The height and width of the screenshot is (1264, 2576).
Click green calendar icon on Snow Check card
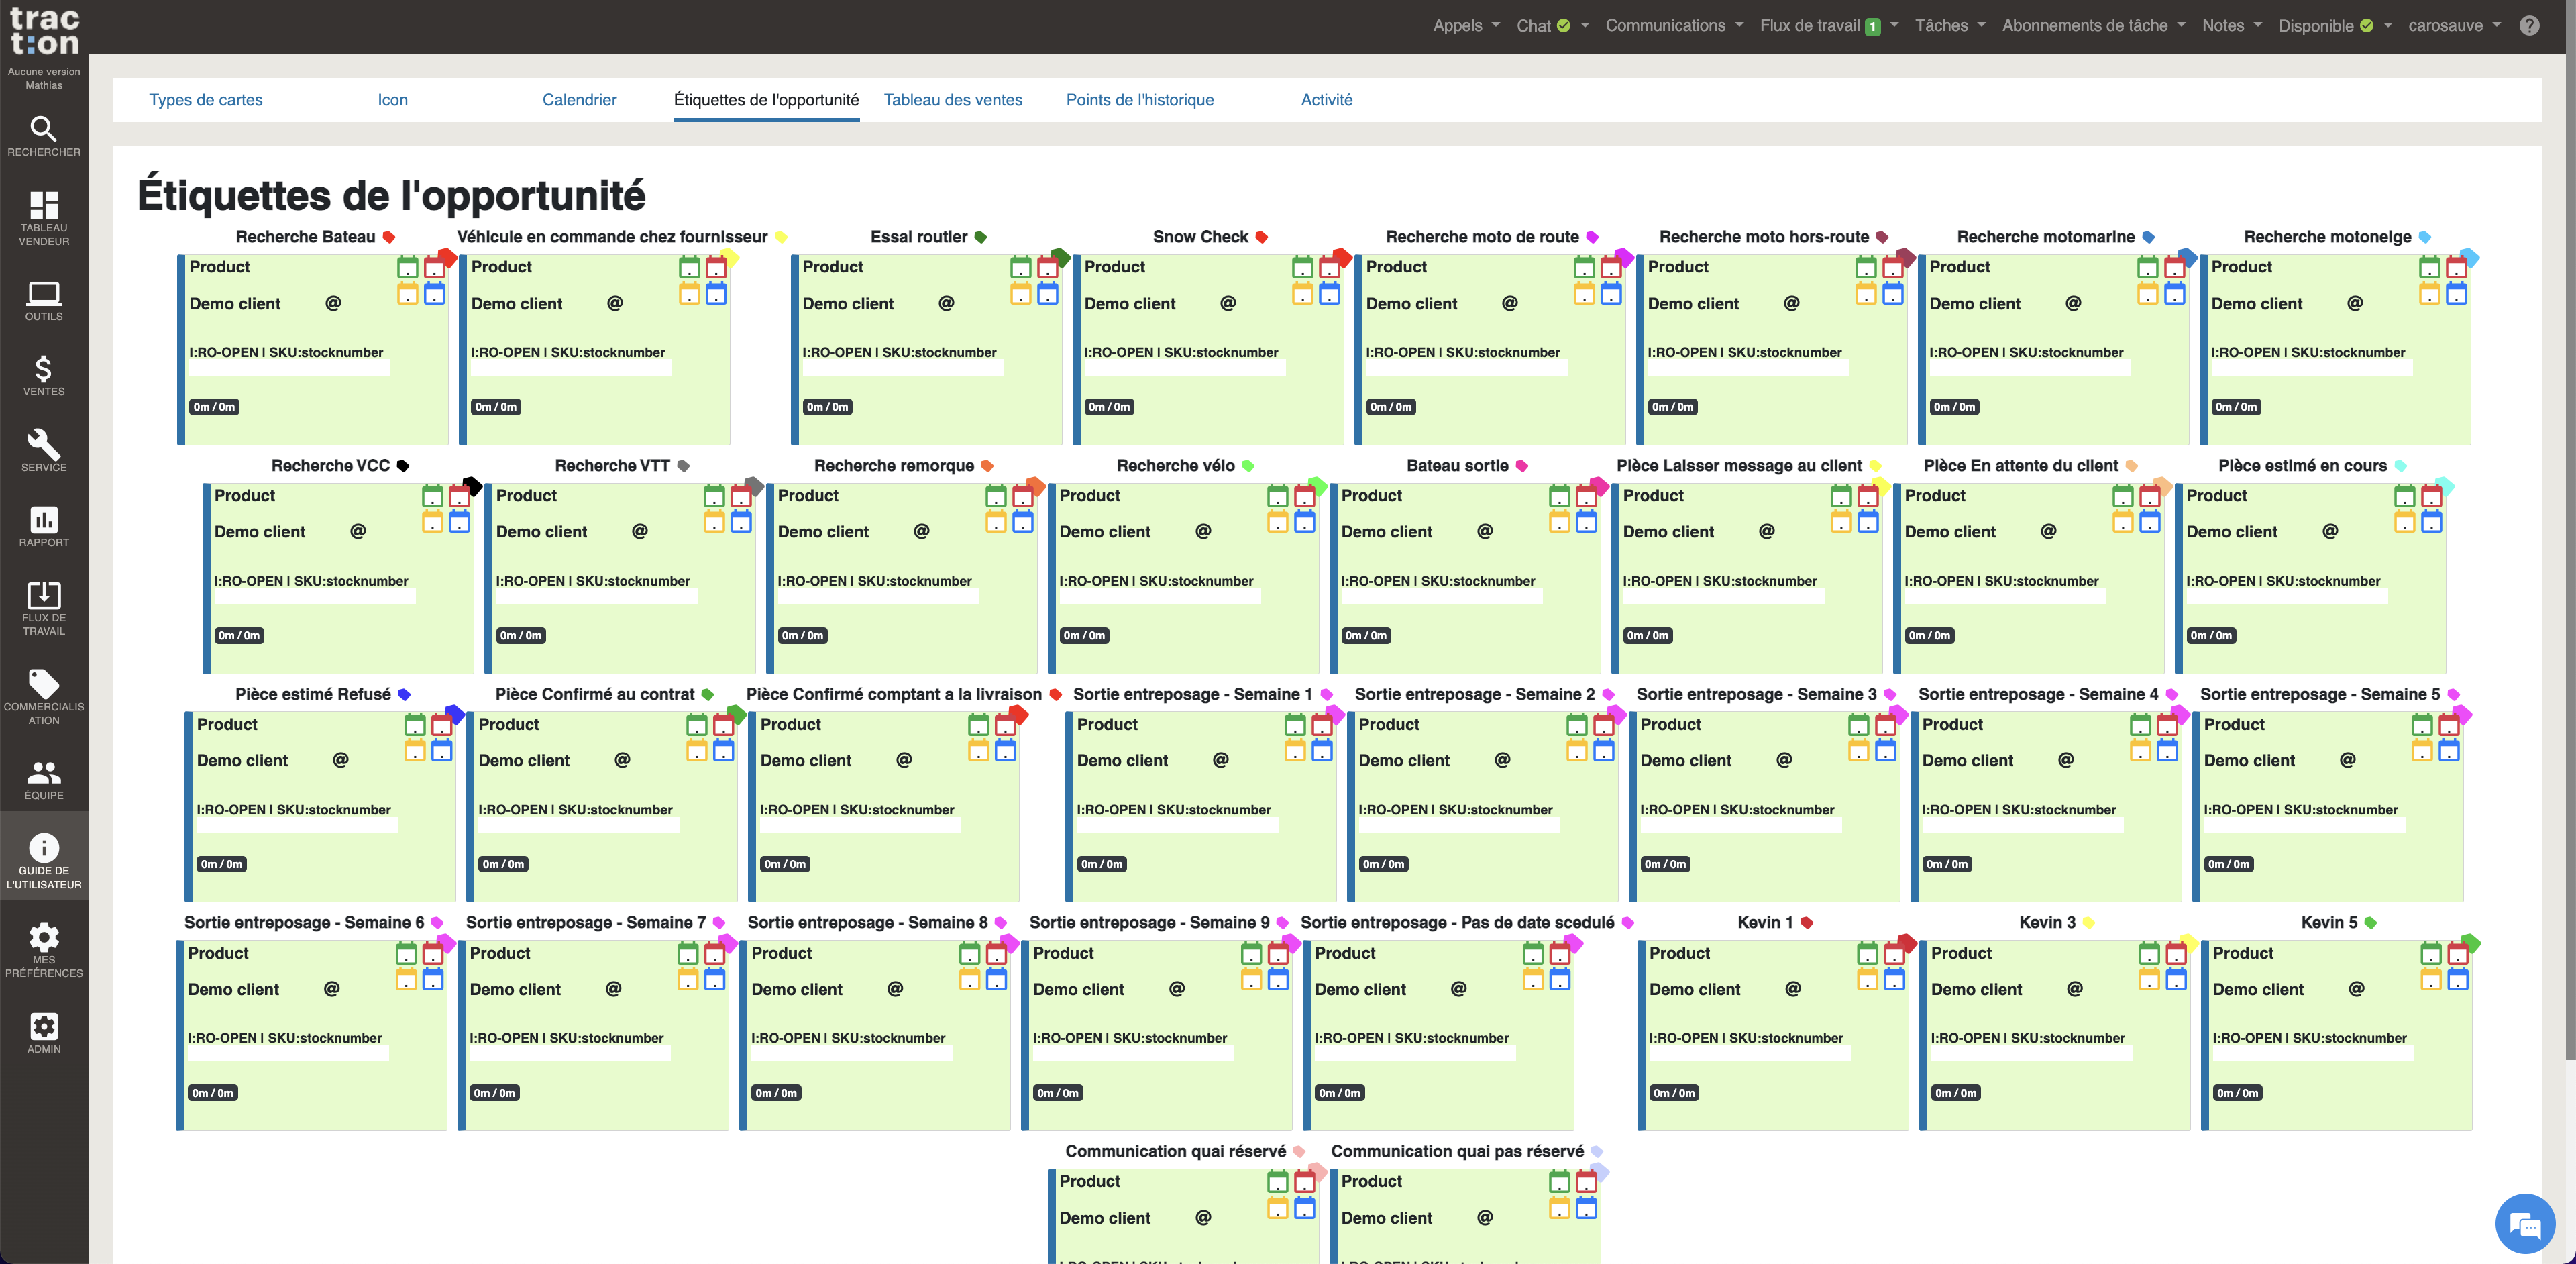click(1302, 267)
